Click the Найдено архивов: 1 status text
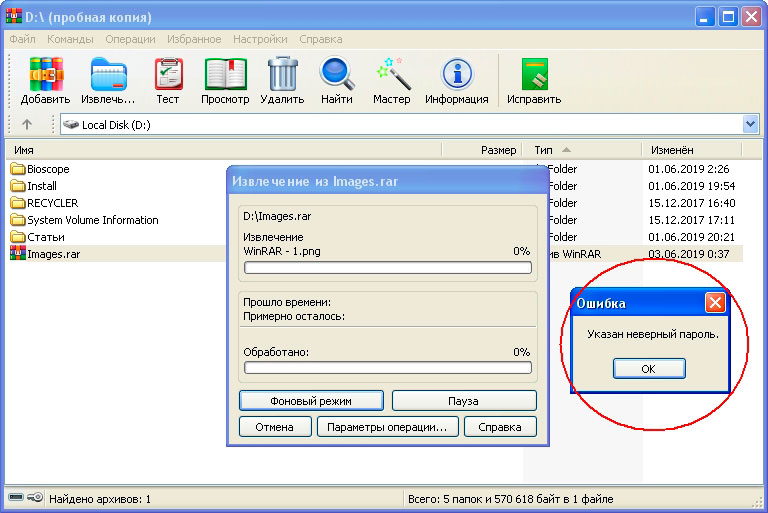 tap(100, 499)
